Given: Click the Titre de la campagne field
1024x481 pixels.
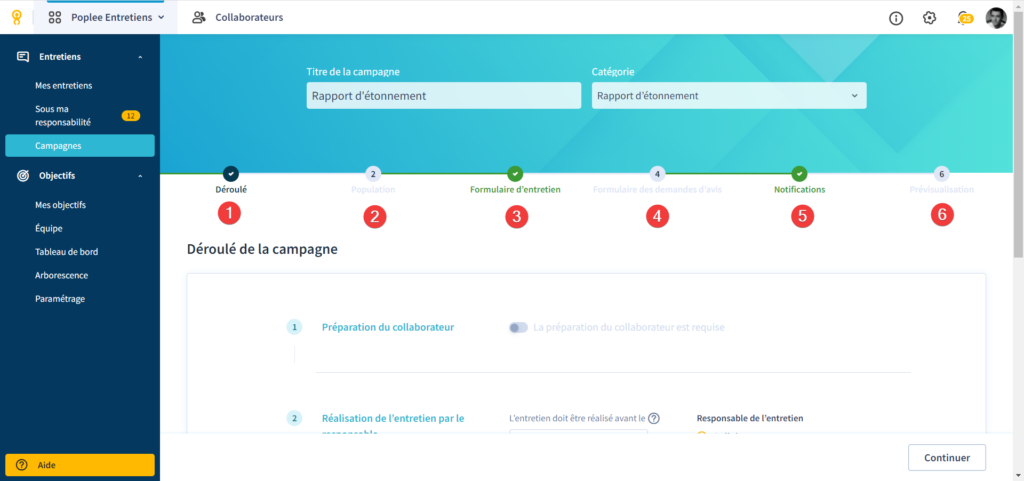Looking at the screenshot, I should point(443,95).
